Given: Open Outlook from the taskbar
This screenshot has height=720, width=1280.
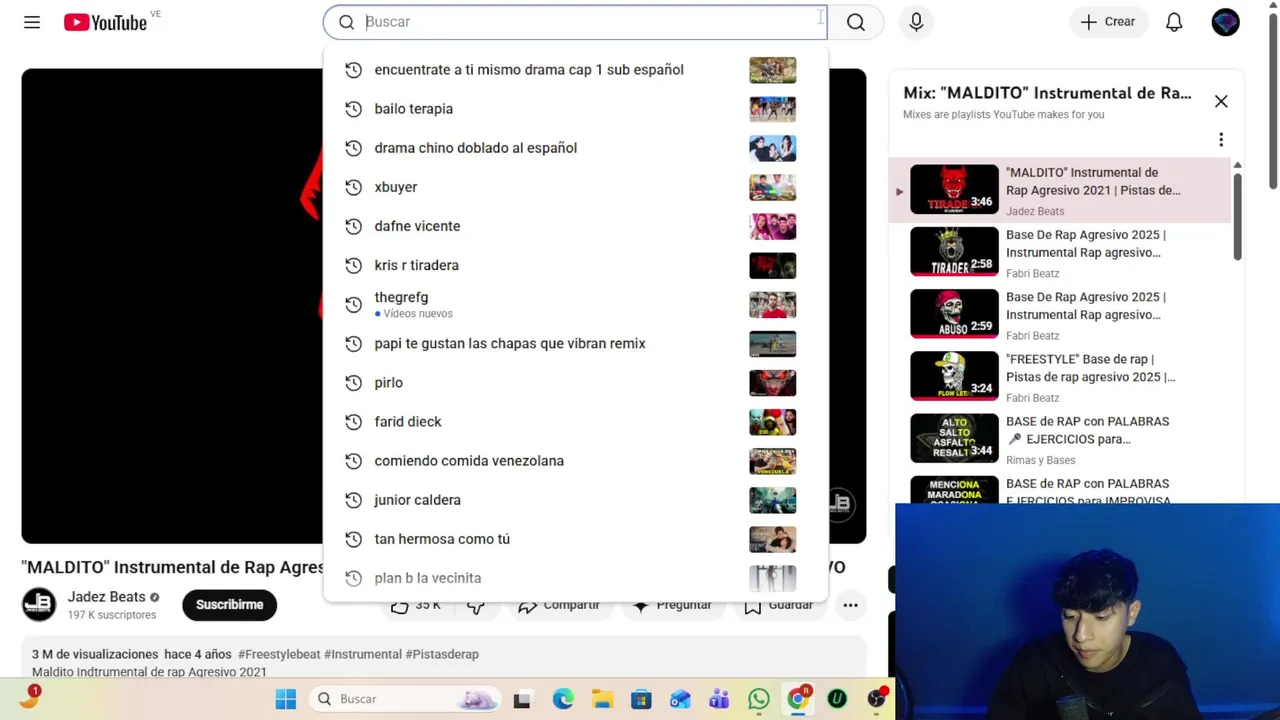Looking at the screenshot, I should pos(680,699).
